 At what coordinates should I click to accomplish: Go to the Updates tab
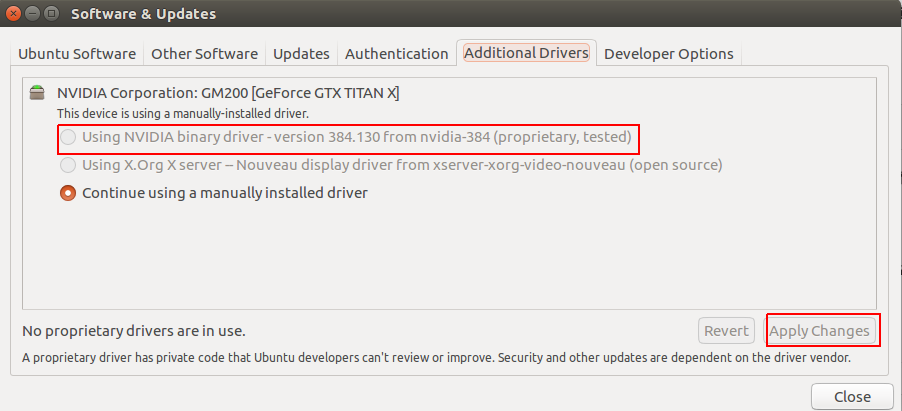[301, 54]
